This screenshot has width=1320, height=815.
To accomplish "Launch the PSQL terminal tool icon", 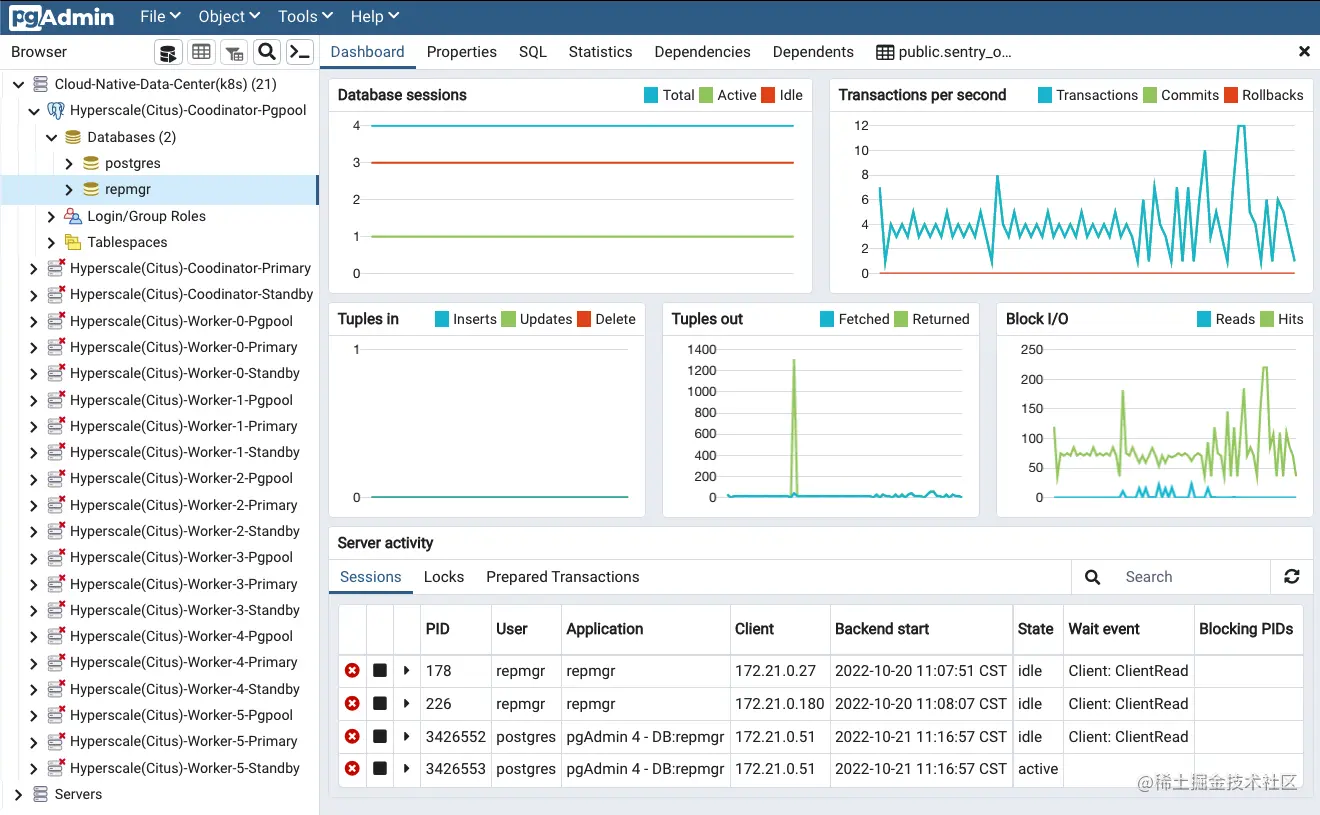I will [299, 52].
